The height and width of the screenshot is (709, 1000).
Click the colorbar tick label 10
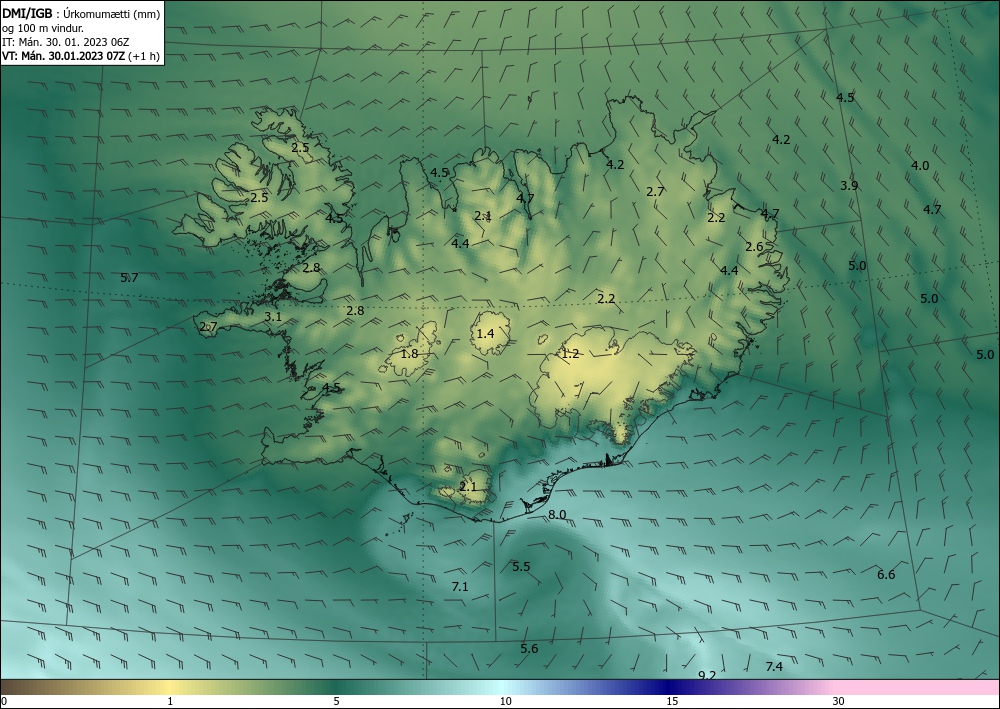click(505, 701)
